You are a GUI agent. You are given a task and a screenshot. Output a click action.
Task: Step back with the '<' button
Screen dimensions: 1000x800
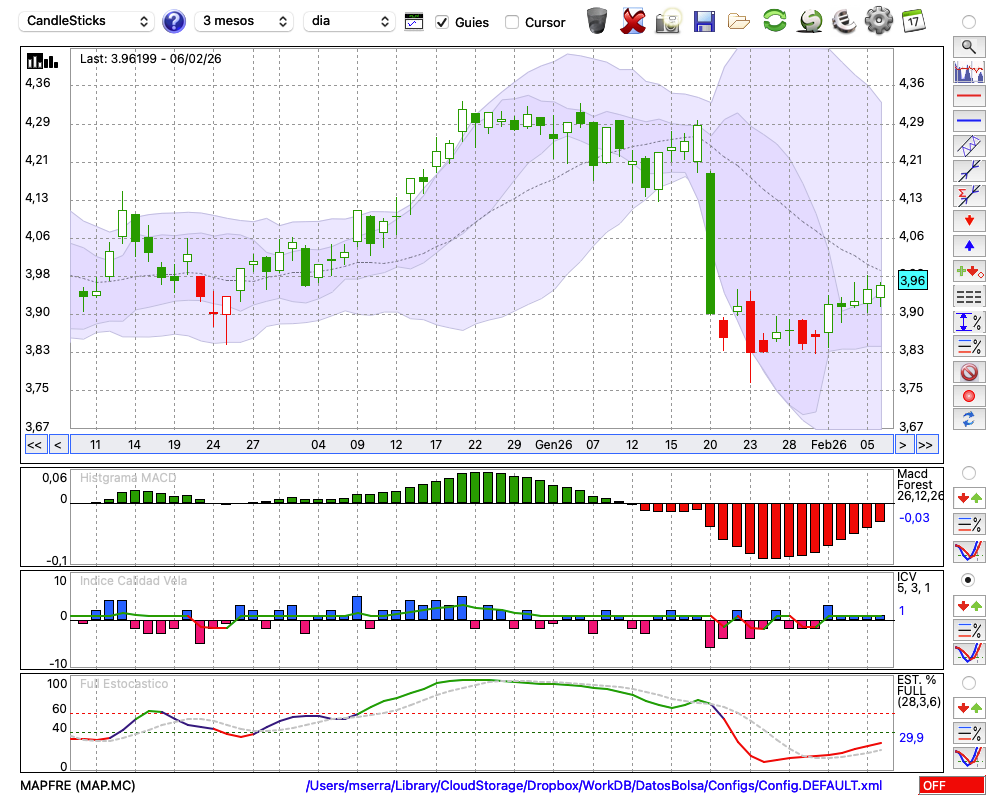pos(57,445)
